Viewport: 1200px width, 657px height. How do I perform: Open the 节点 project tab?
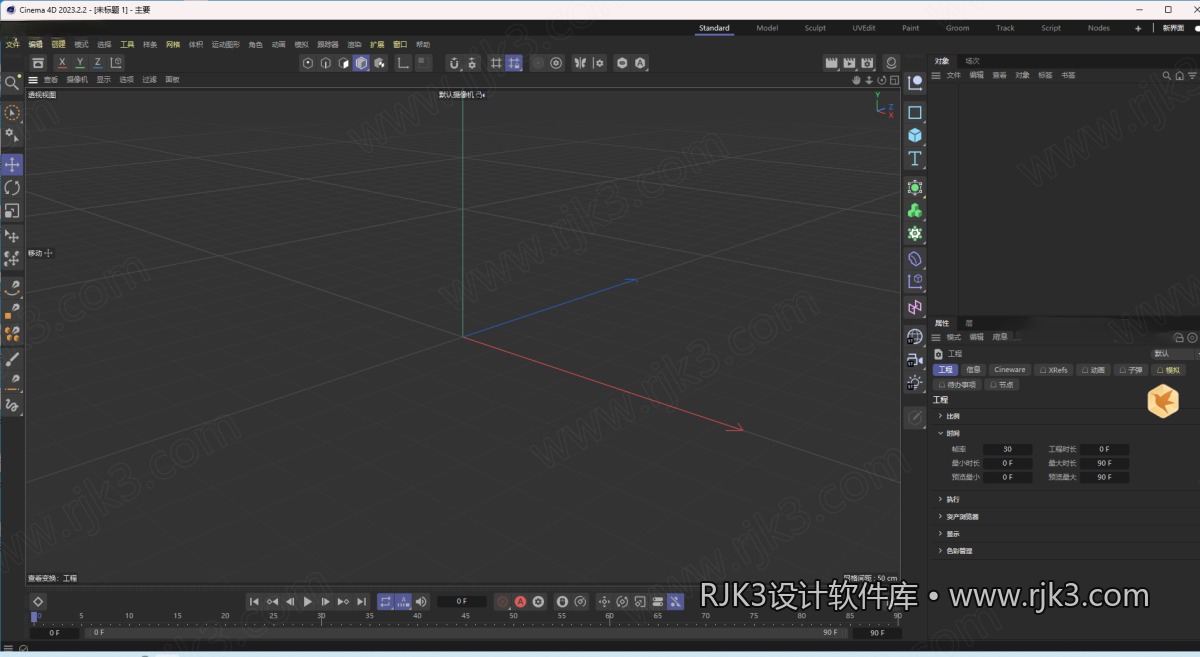coord(1002,384)
